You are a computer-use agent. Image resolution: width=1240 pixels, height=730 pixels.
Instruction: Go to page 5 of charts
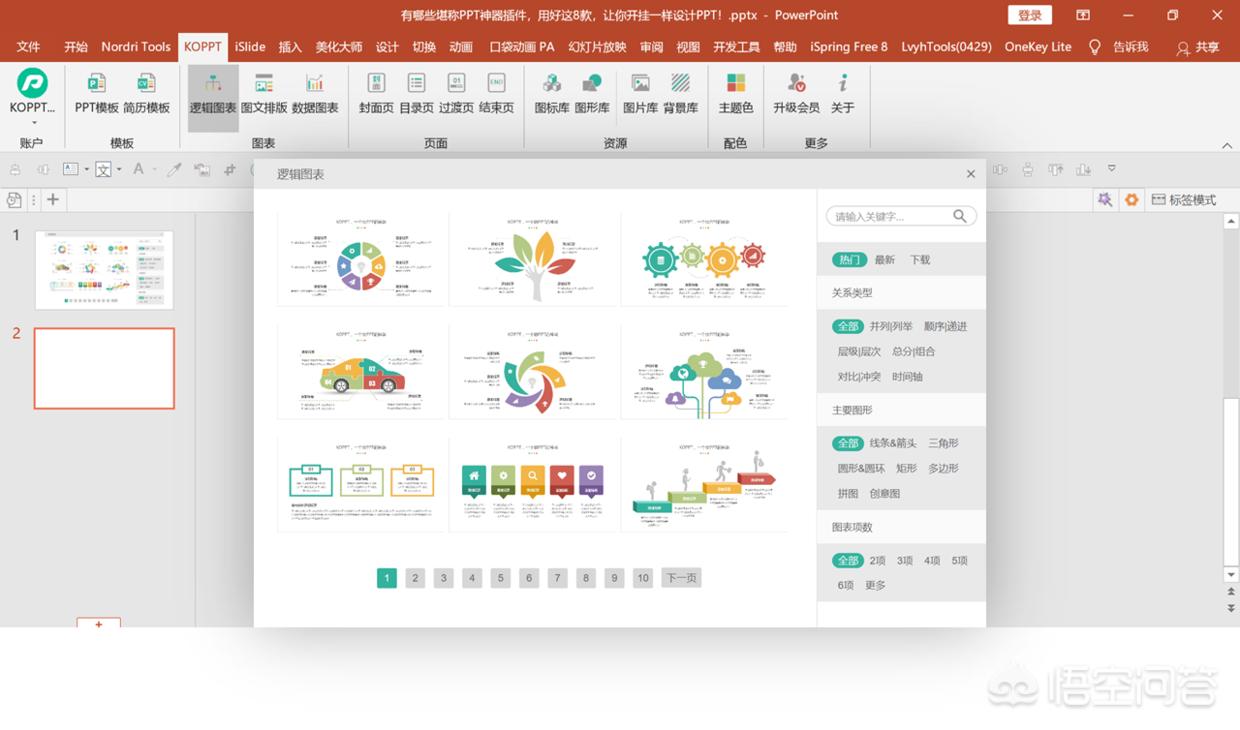(501, 578)
